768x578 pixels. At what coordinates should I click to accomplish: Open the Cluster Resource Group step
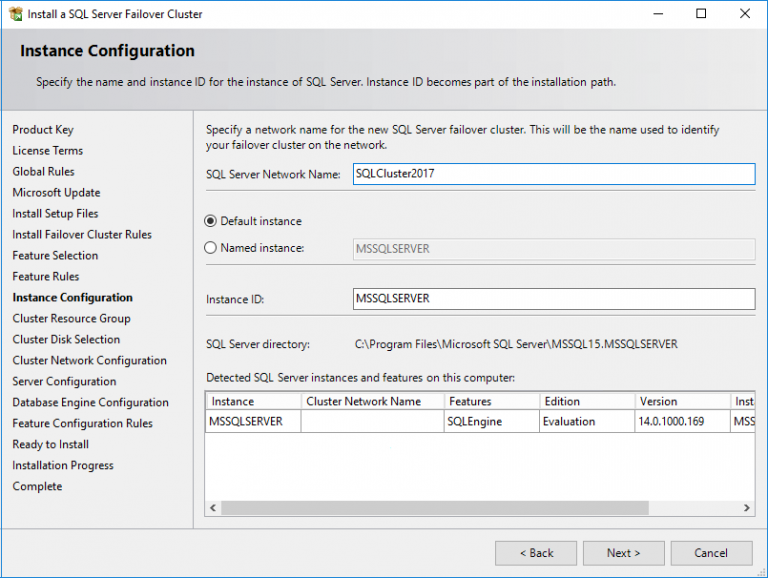point(72,319)
